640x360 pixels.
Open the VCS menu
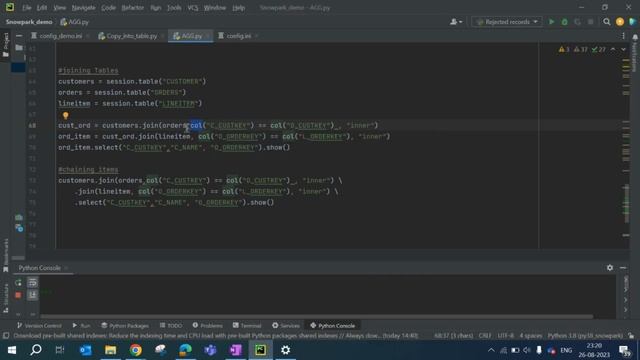click(x=193, y=7)
